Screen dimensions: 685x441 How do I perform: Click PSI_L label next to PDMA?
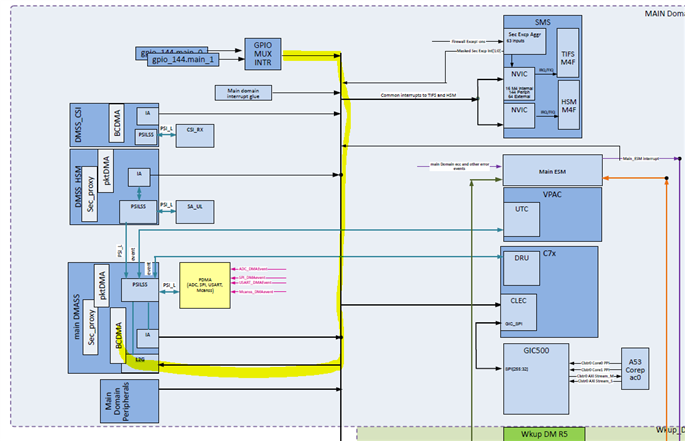(170, 285)
